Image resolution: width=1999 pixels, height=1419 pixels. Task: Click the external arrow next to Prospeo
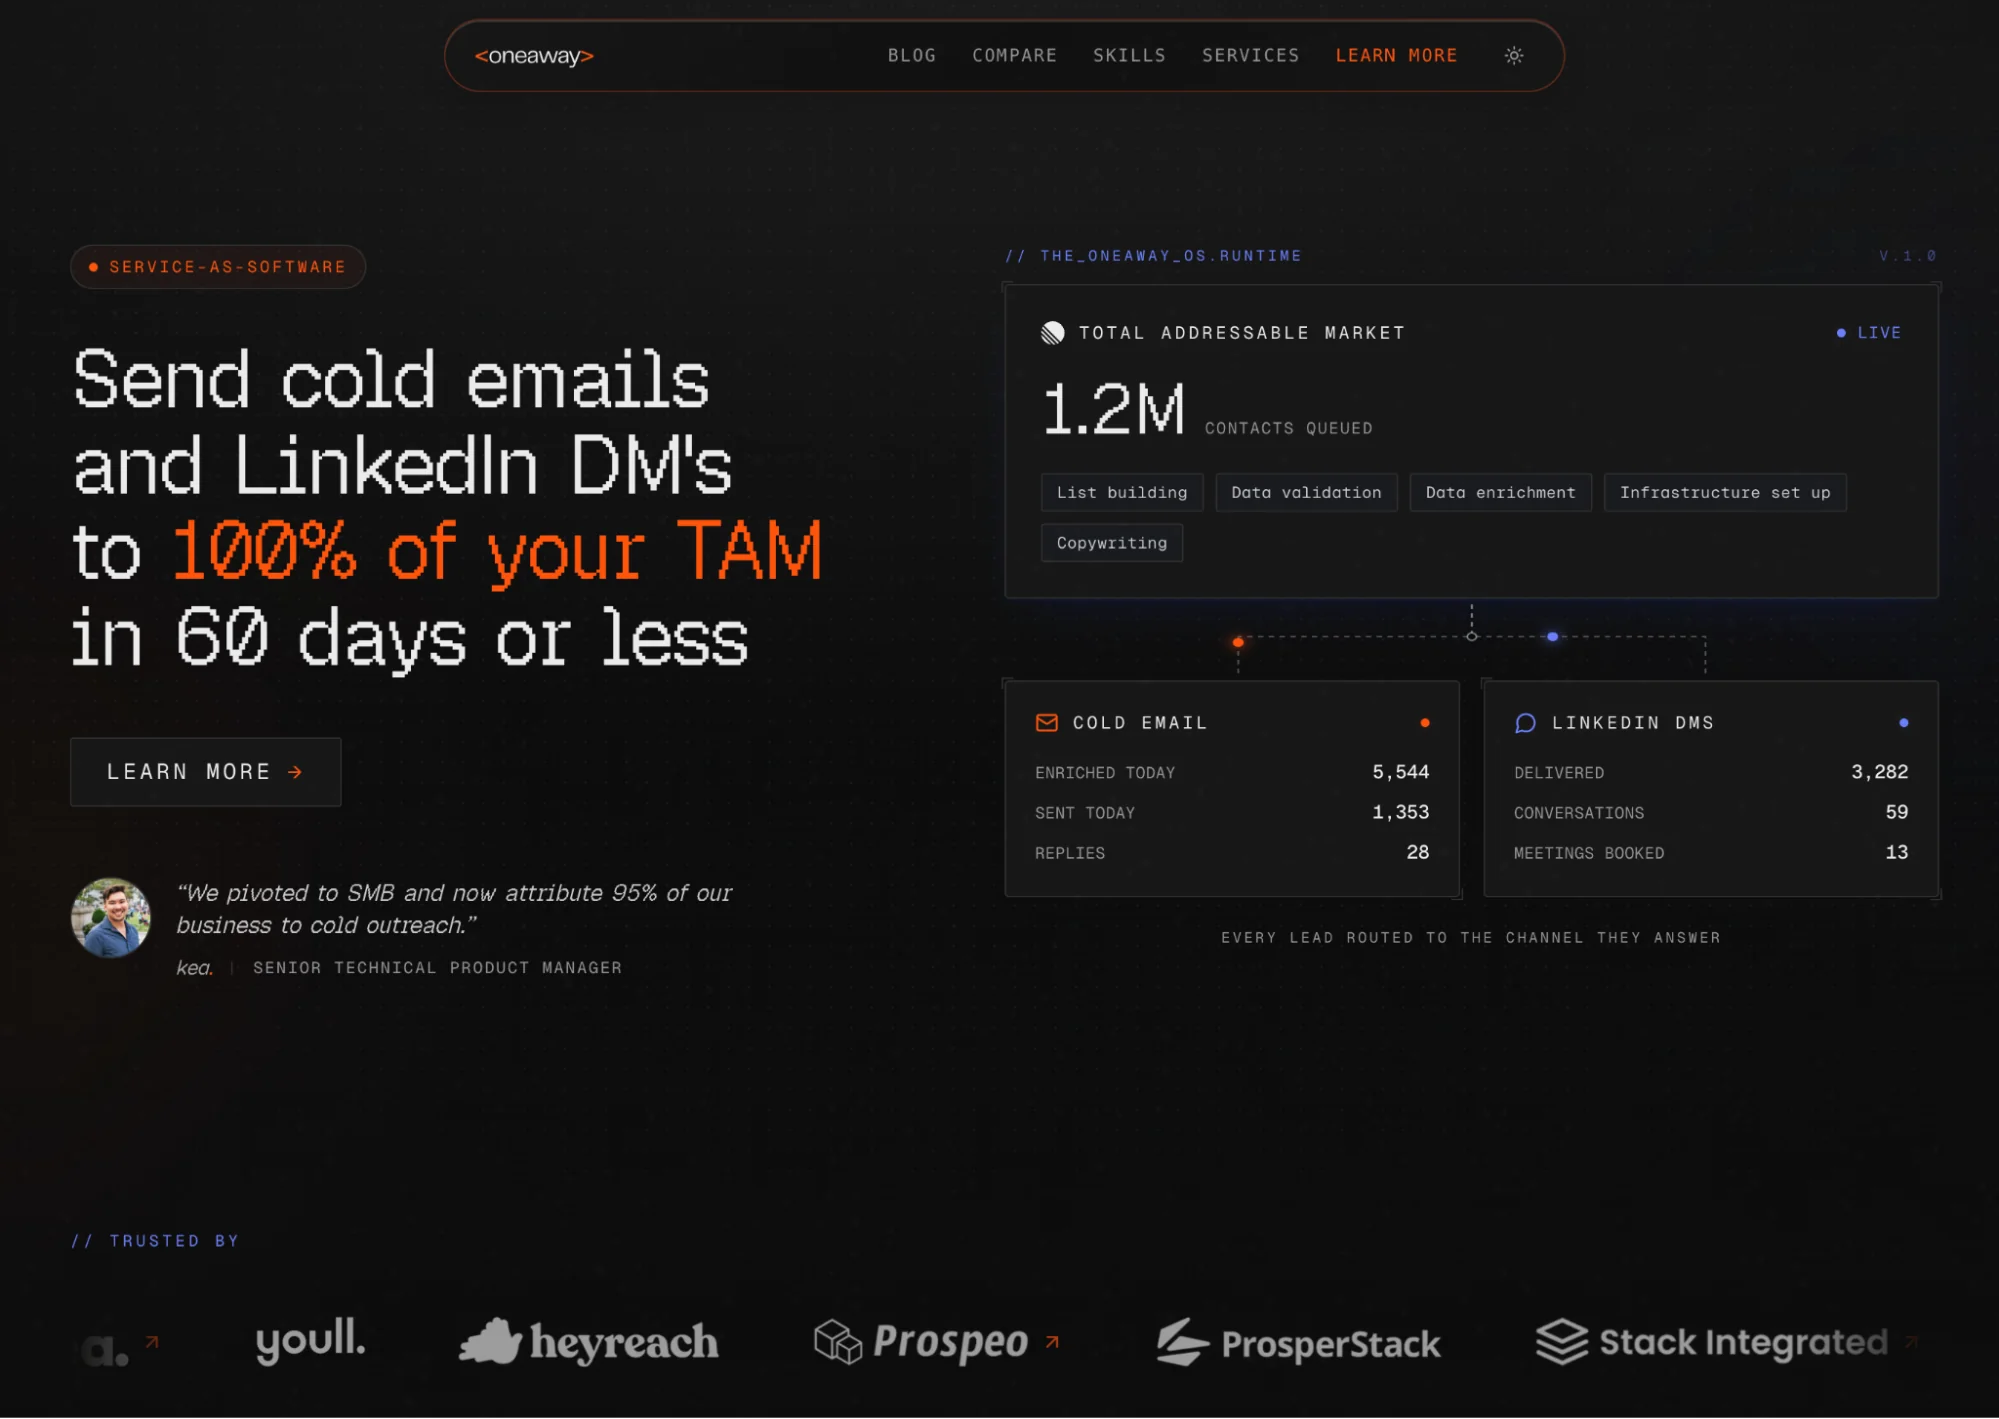click(x=1052, y=1342)
